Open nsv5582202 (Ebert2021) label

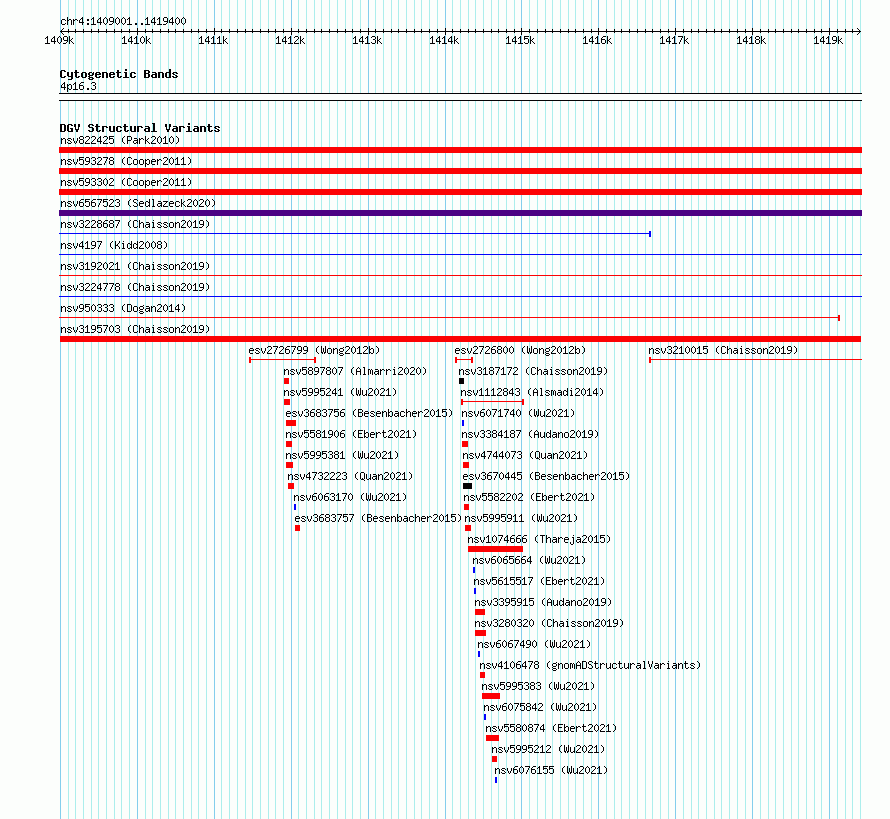click(x=529, y=497)
